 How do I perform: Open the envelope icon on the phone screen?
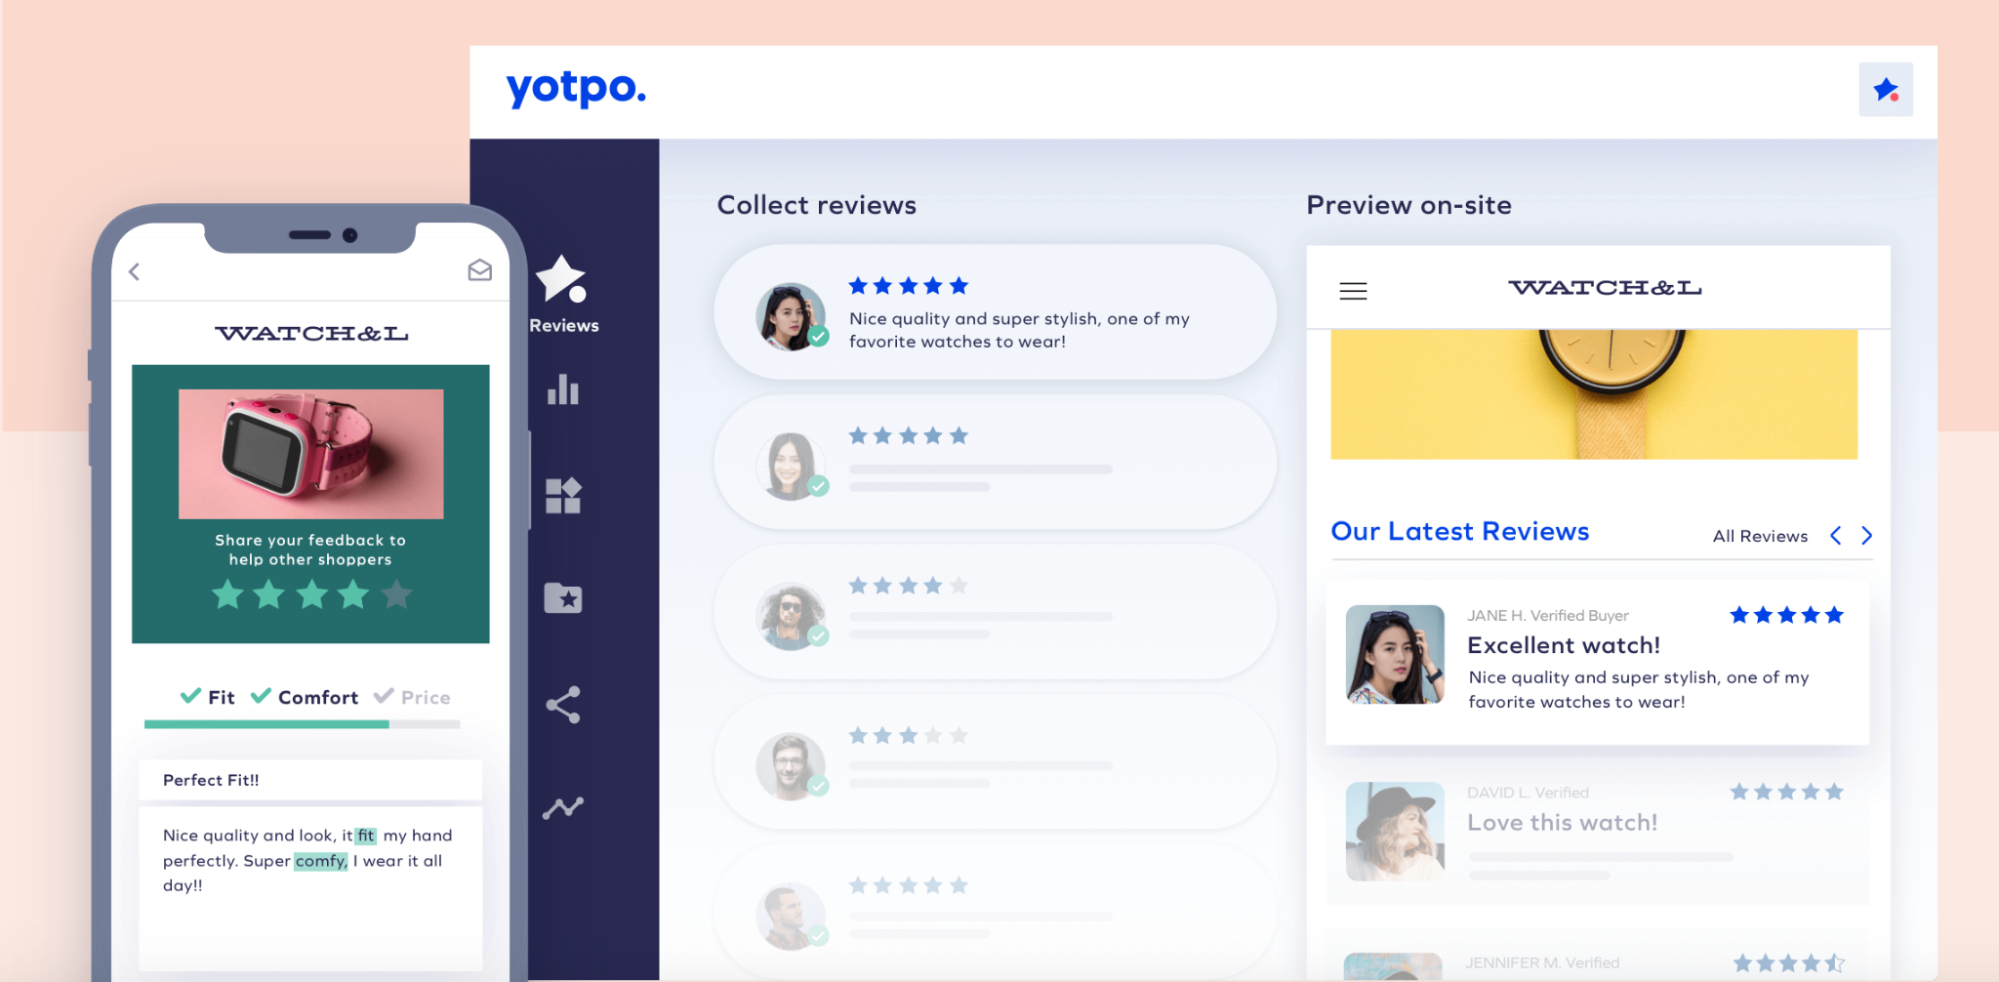pyautogui.click(x=479, y=270)
